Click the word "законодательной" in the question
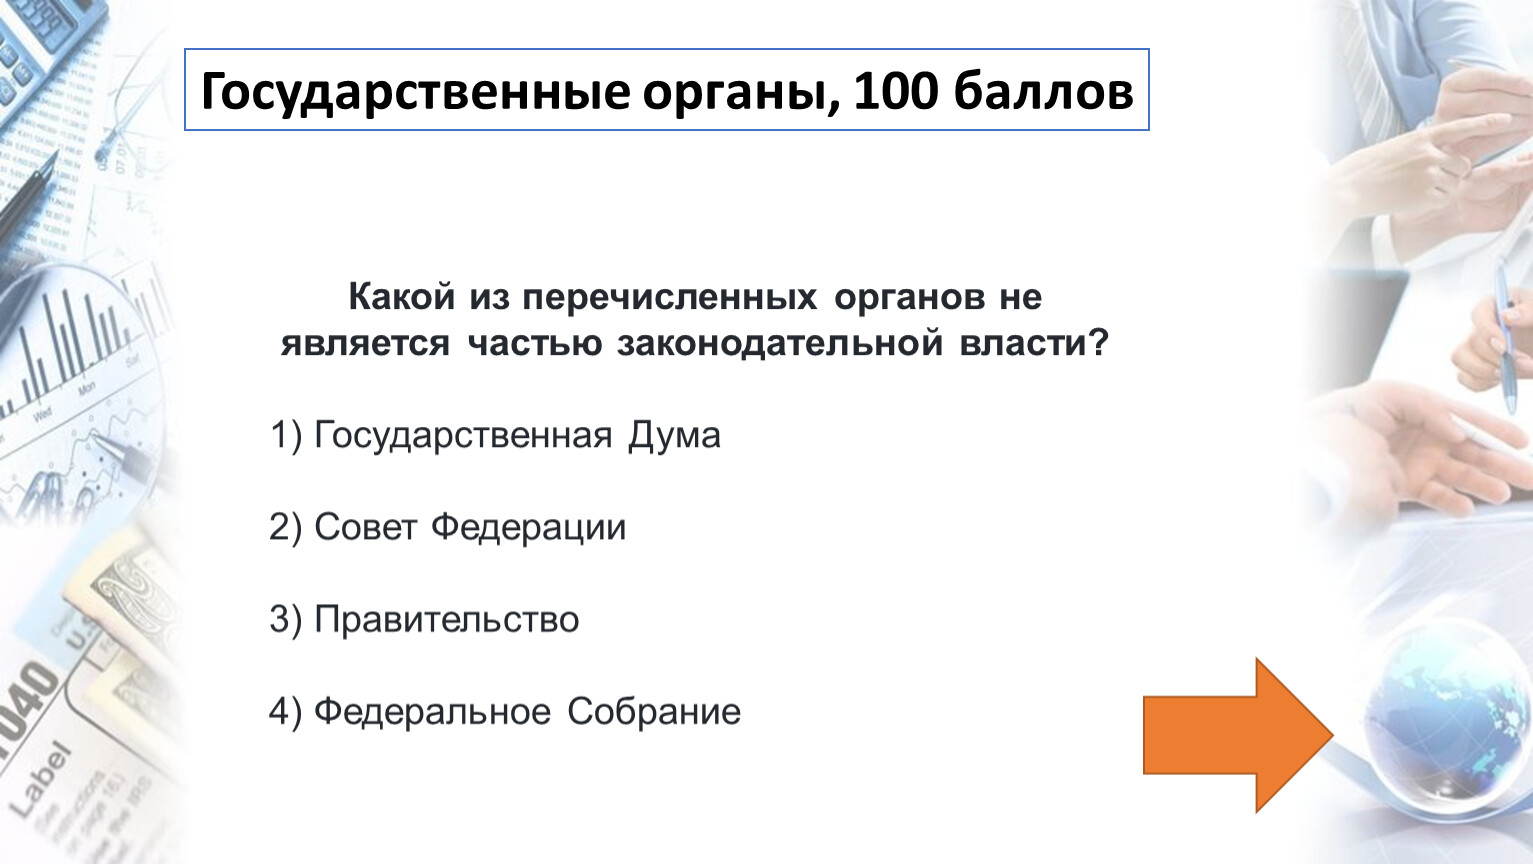 click(x=780, y=343)
